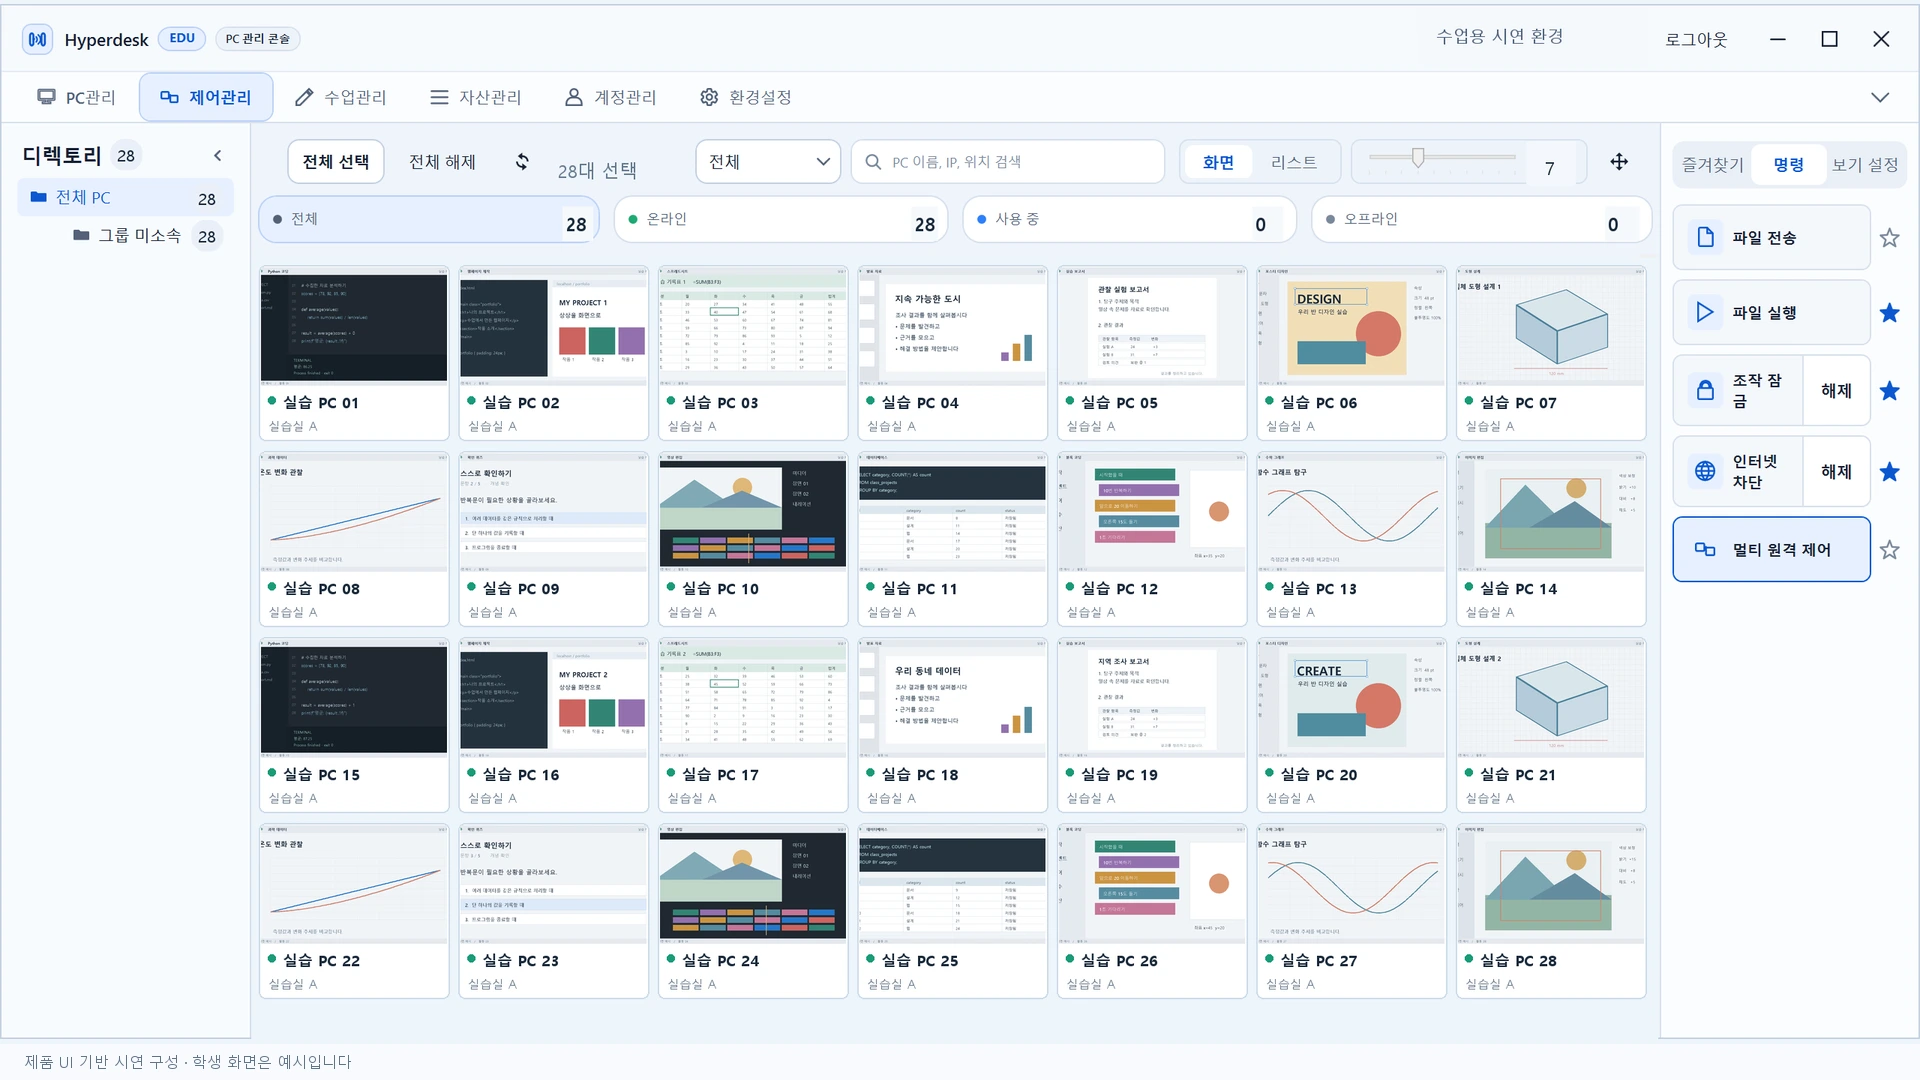Select the 전체 status filter
The width and height of the screenshot is (1920, 1080).
click(429, 220)
